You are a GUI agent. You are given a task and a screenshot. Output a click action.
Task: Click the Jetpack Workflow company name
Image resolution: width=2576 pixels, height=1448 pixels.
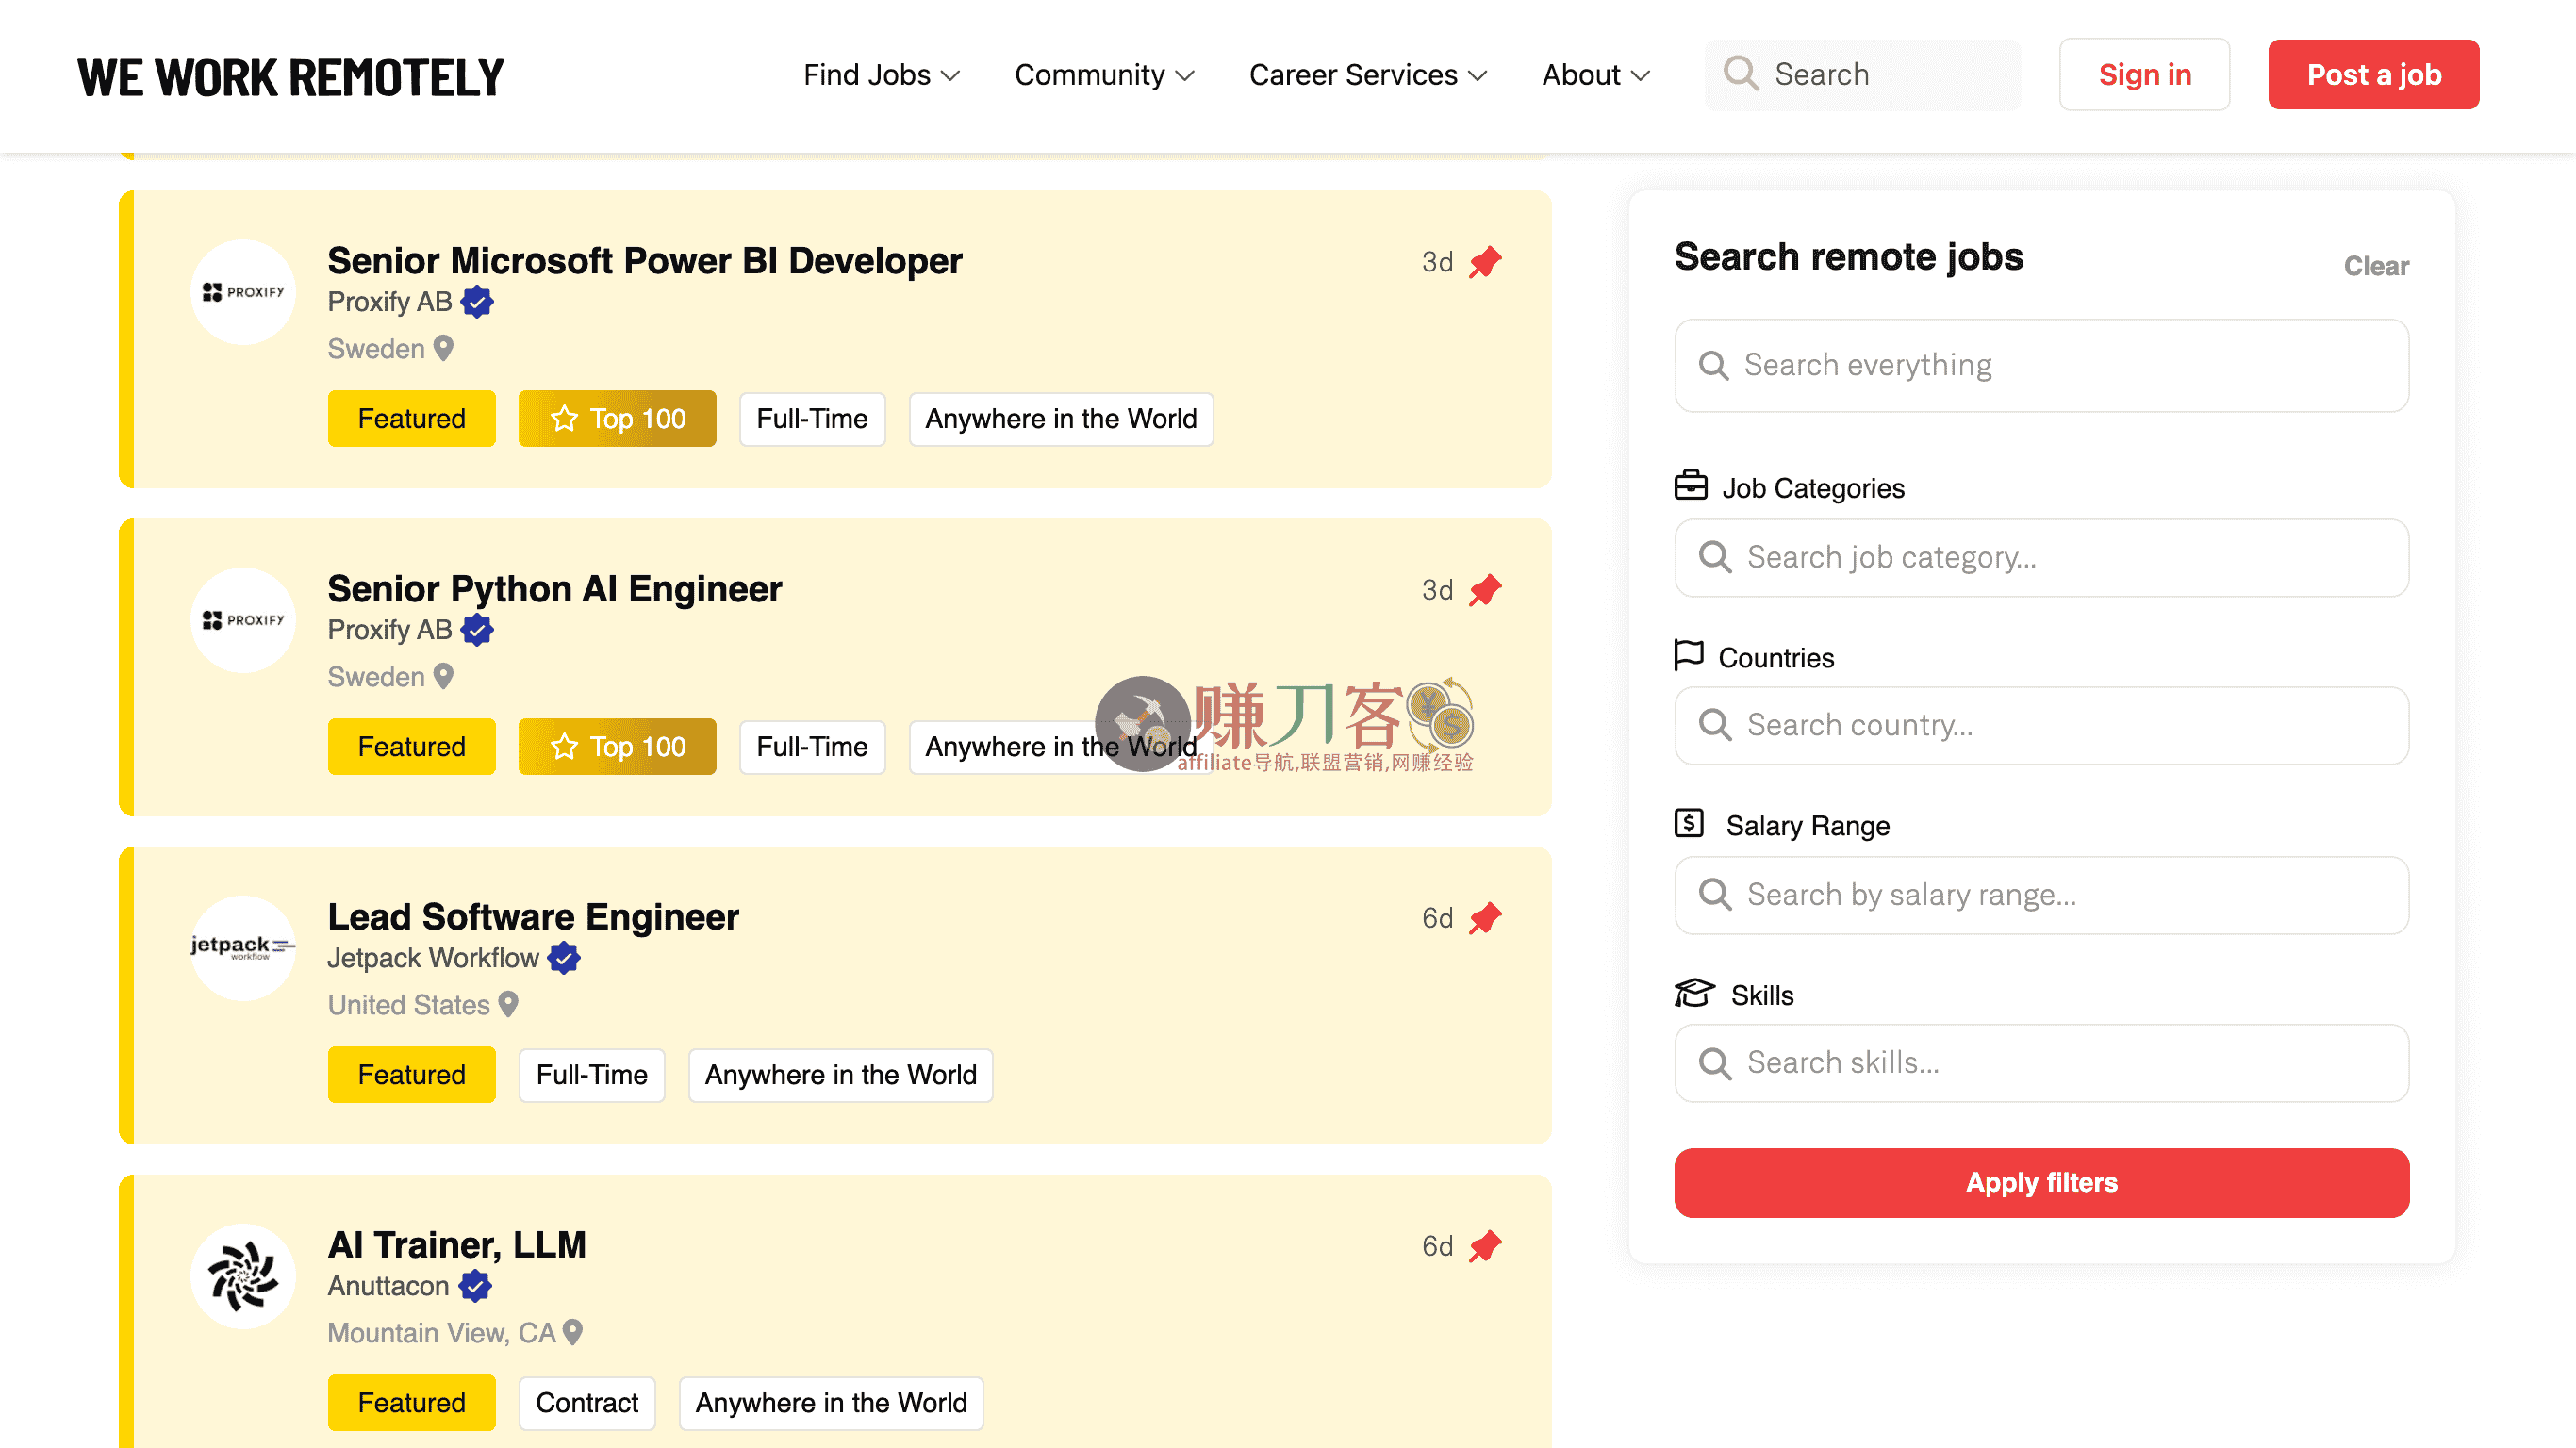pos(433,958)
